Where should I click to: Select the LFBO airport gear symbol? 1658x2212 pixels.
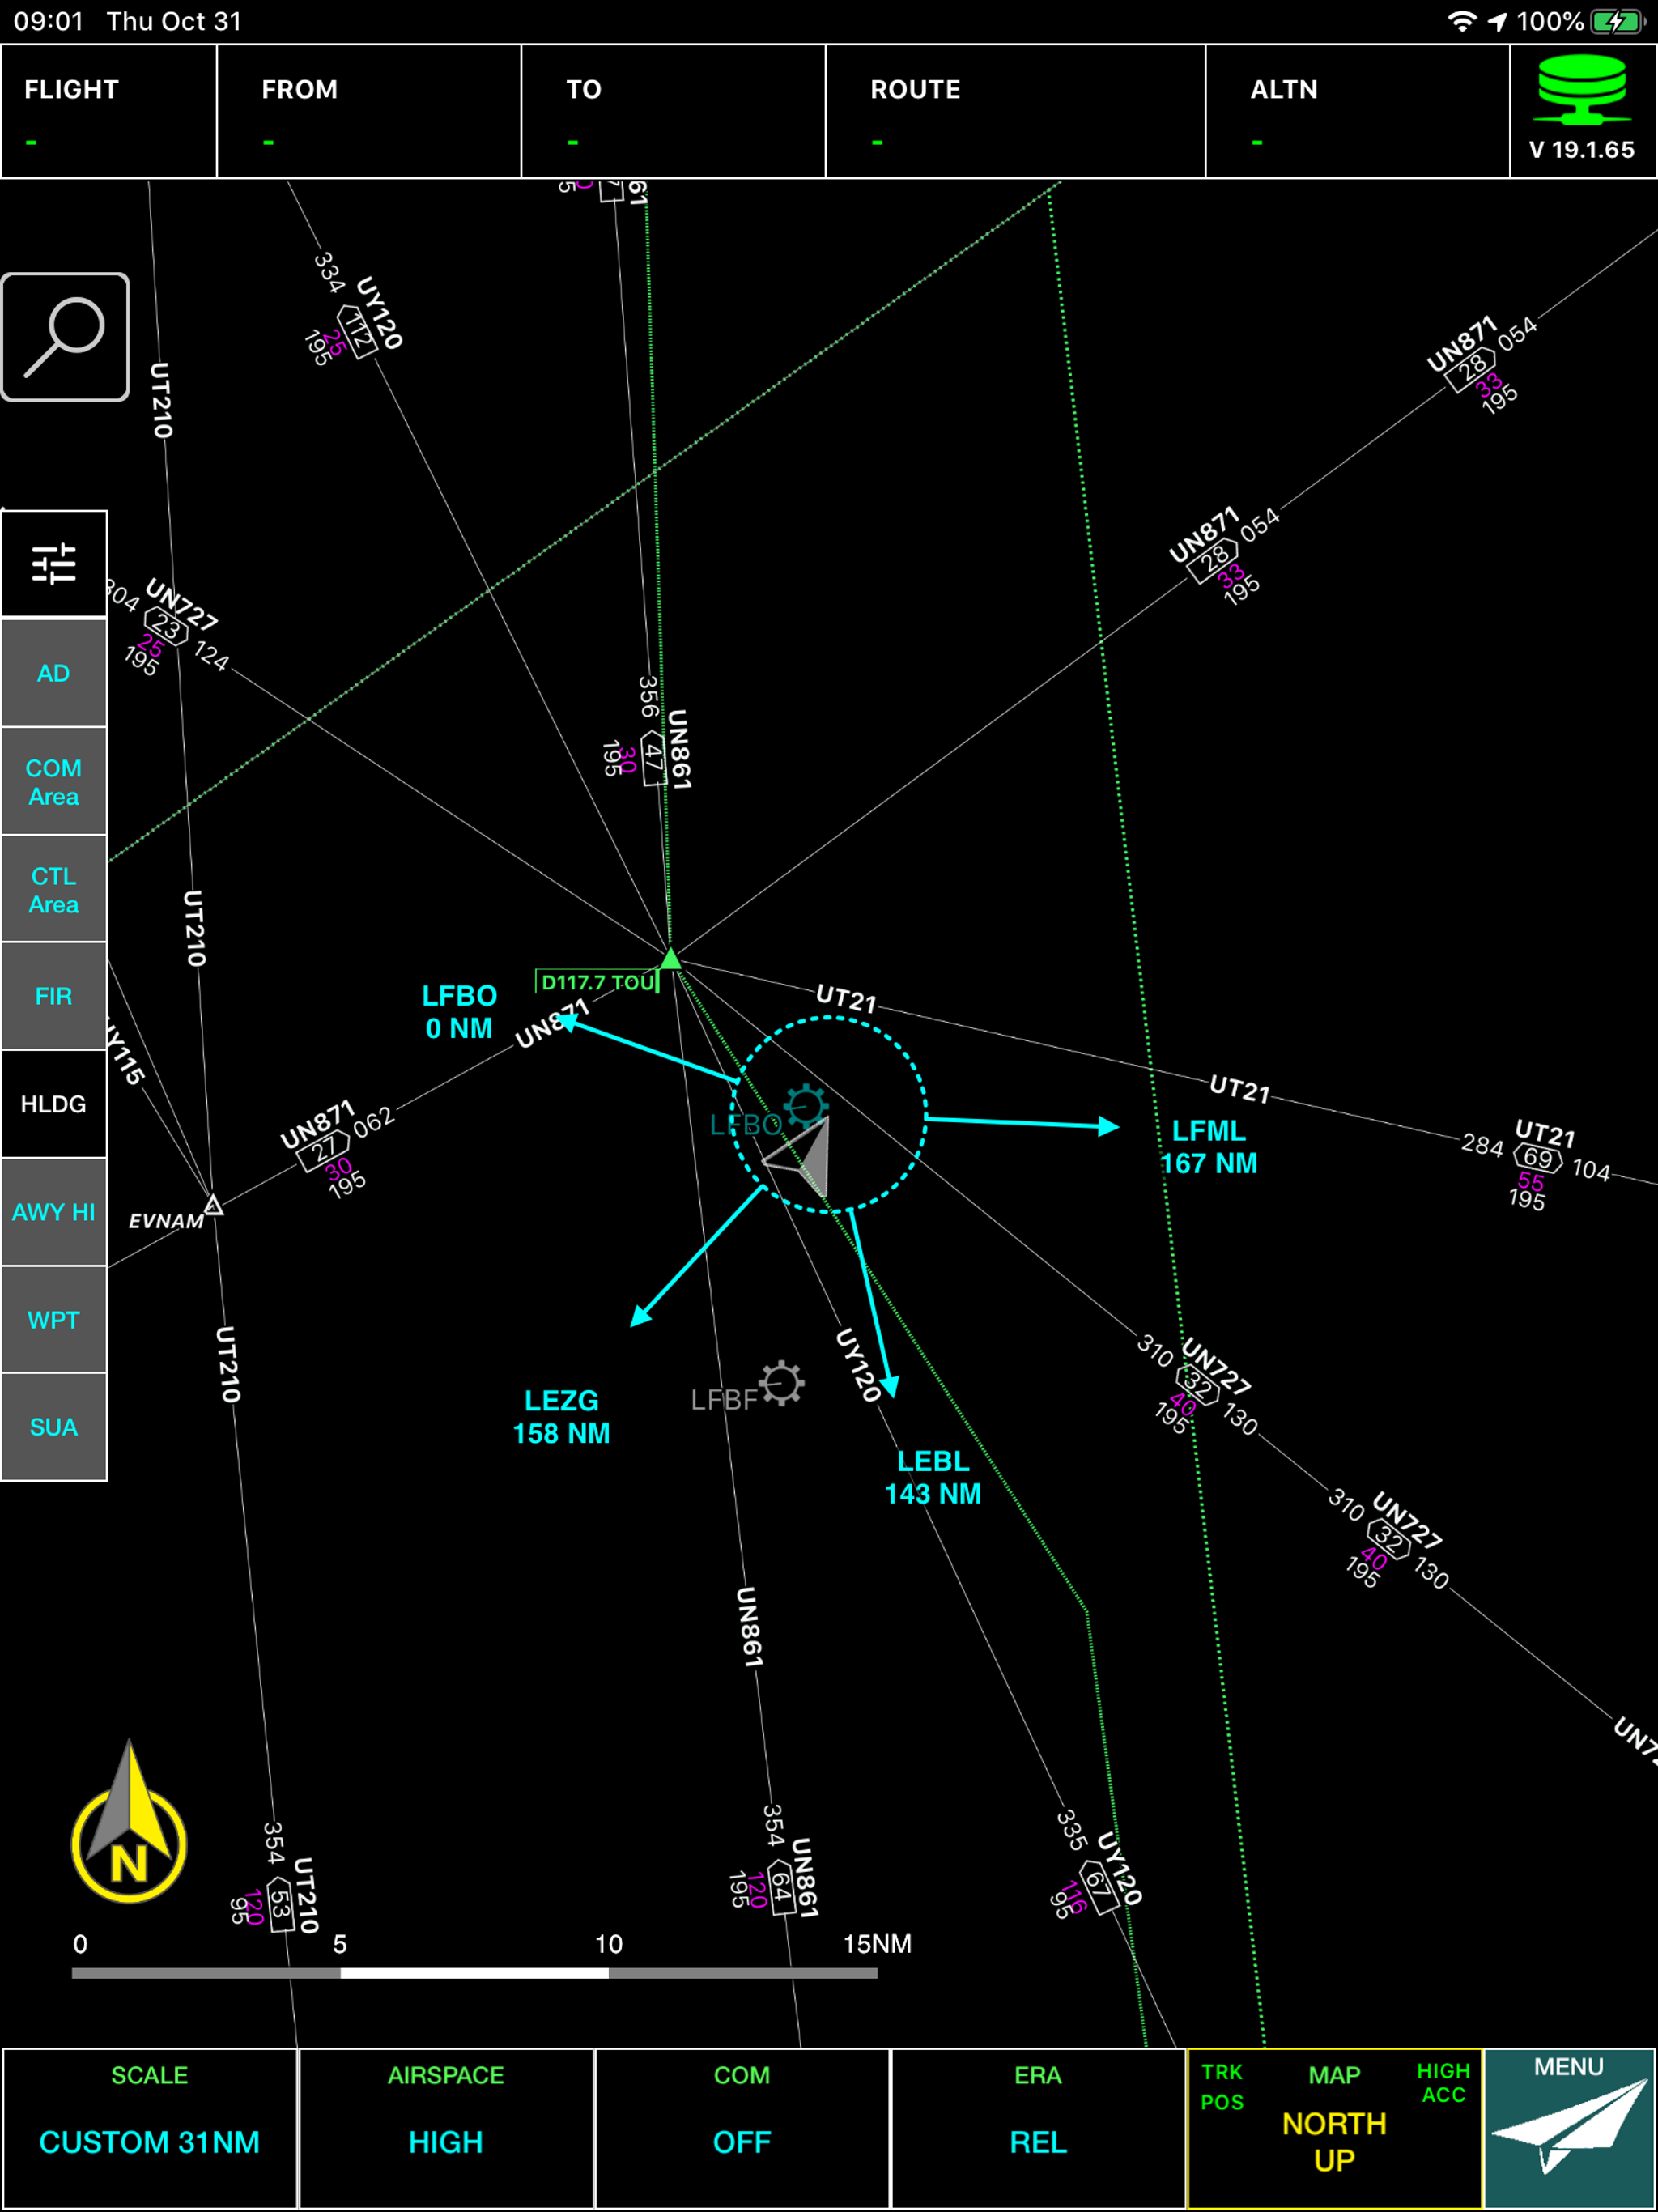806,1107
